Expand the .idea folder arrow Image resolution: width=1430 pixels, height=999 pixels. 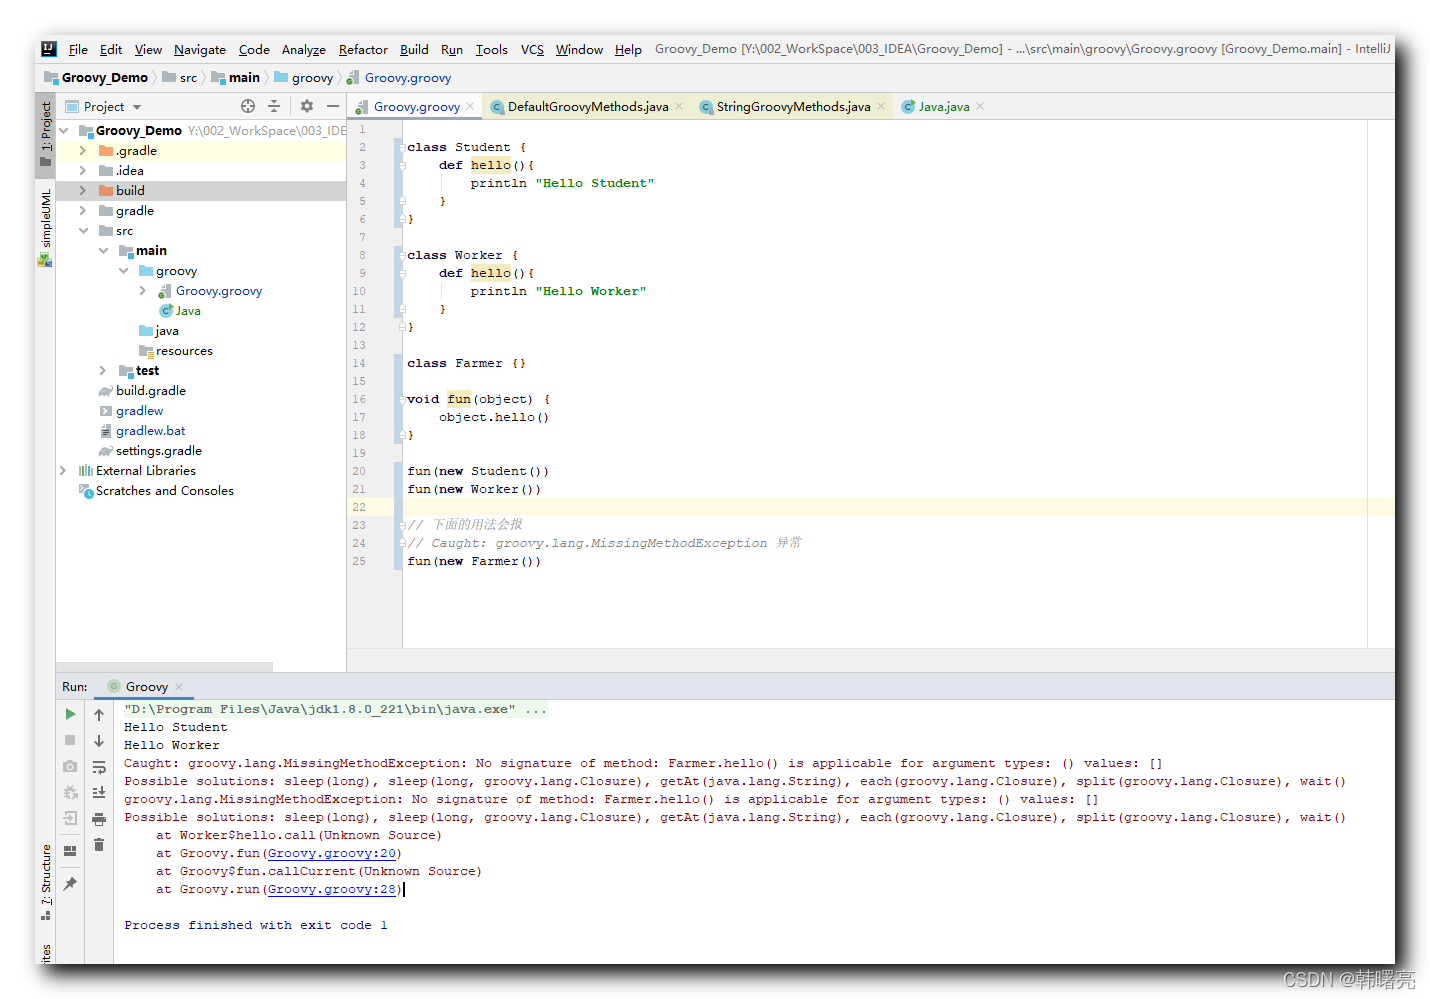[83, 171]
